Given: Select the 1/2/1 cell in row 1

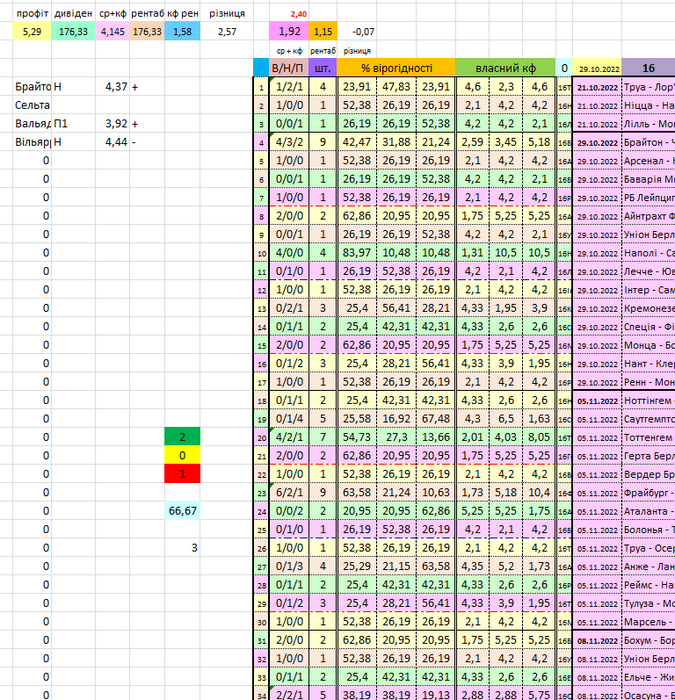Looking at the screenshot, I should pos(289,87).
